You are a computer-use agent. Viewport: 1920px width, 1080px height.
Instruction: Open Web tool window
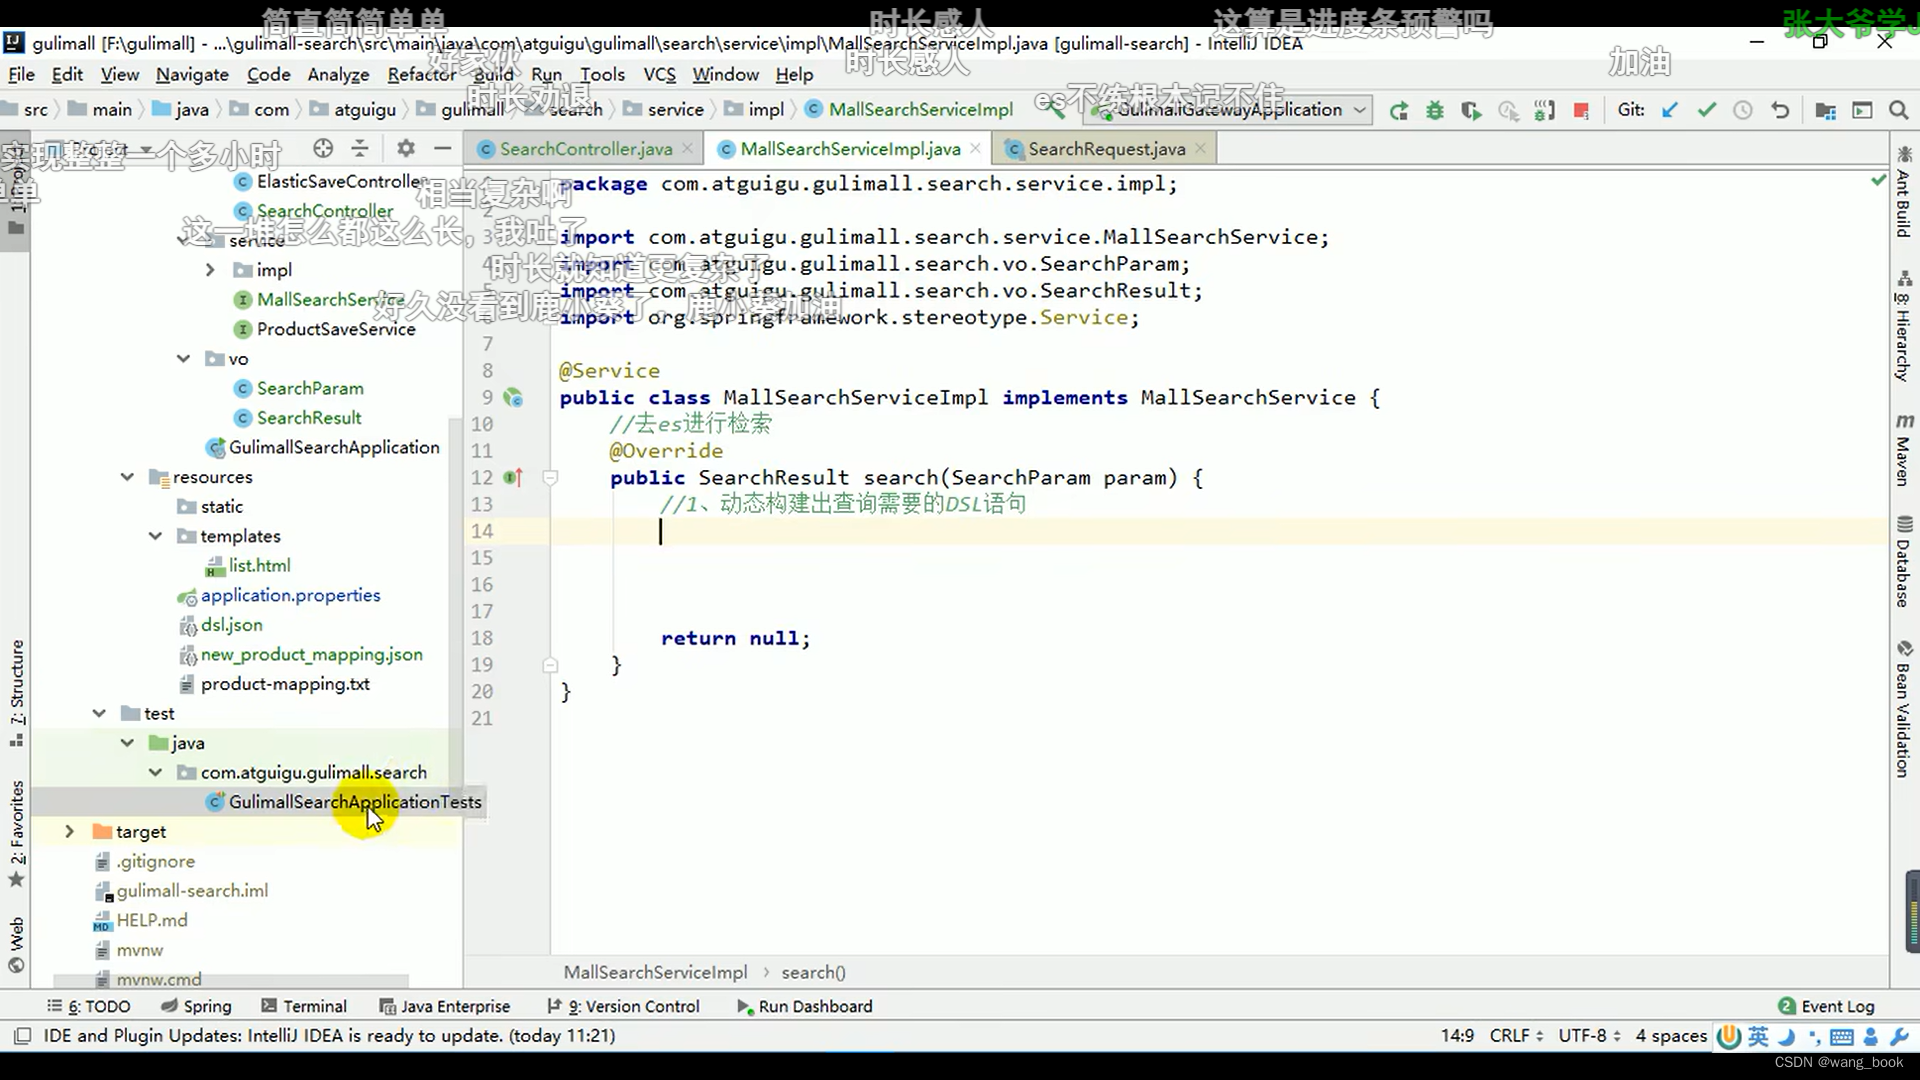16,944
